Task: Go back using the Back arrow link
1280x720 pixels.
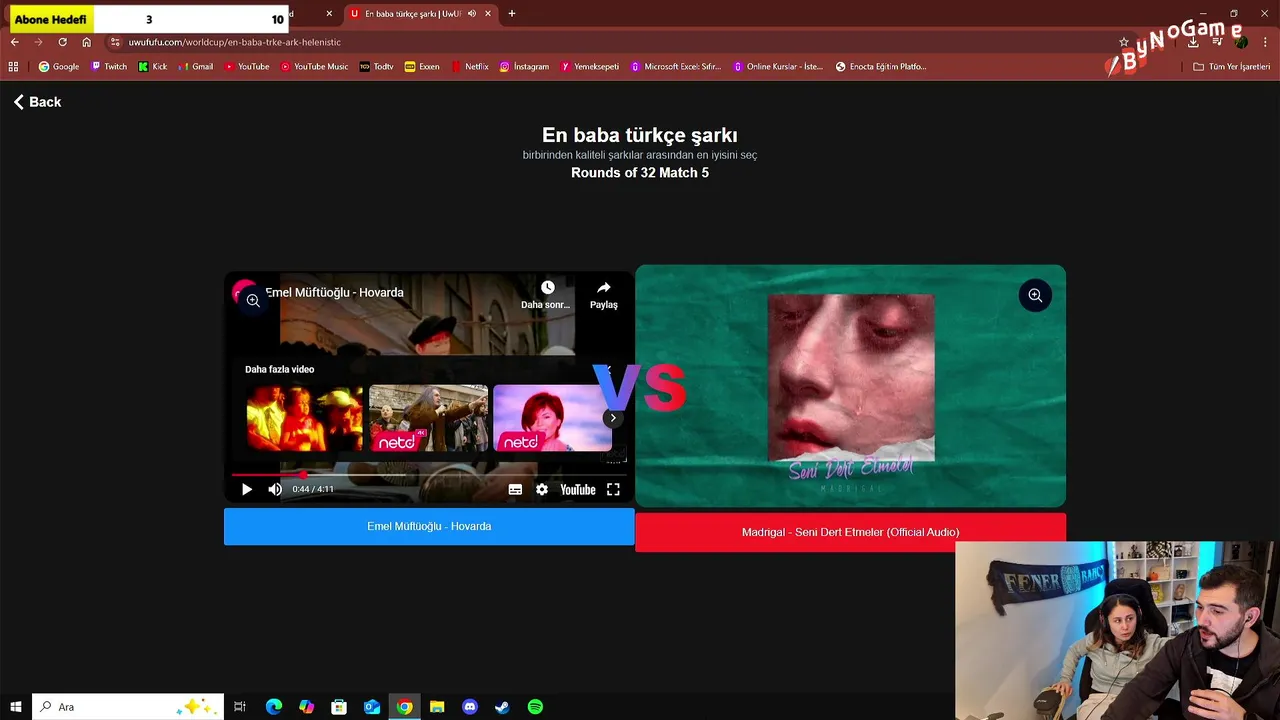Action: tap(37, 102)
